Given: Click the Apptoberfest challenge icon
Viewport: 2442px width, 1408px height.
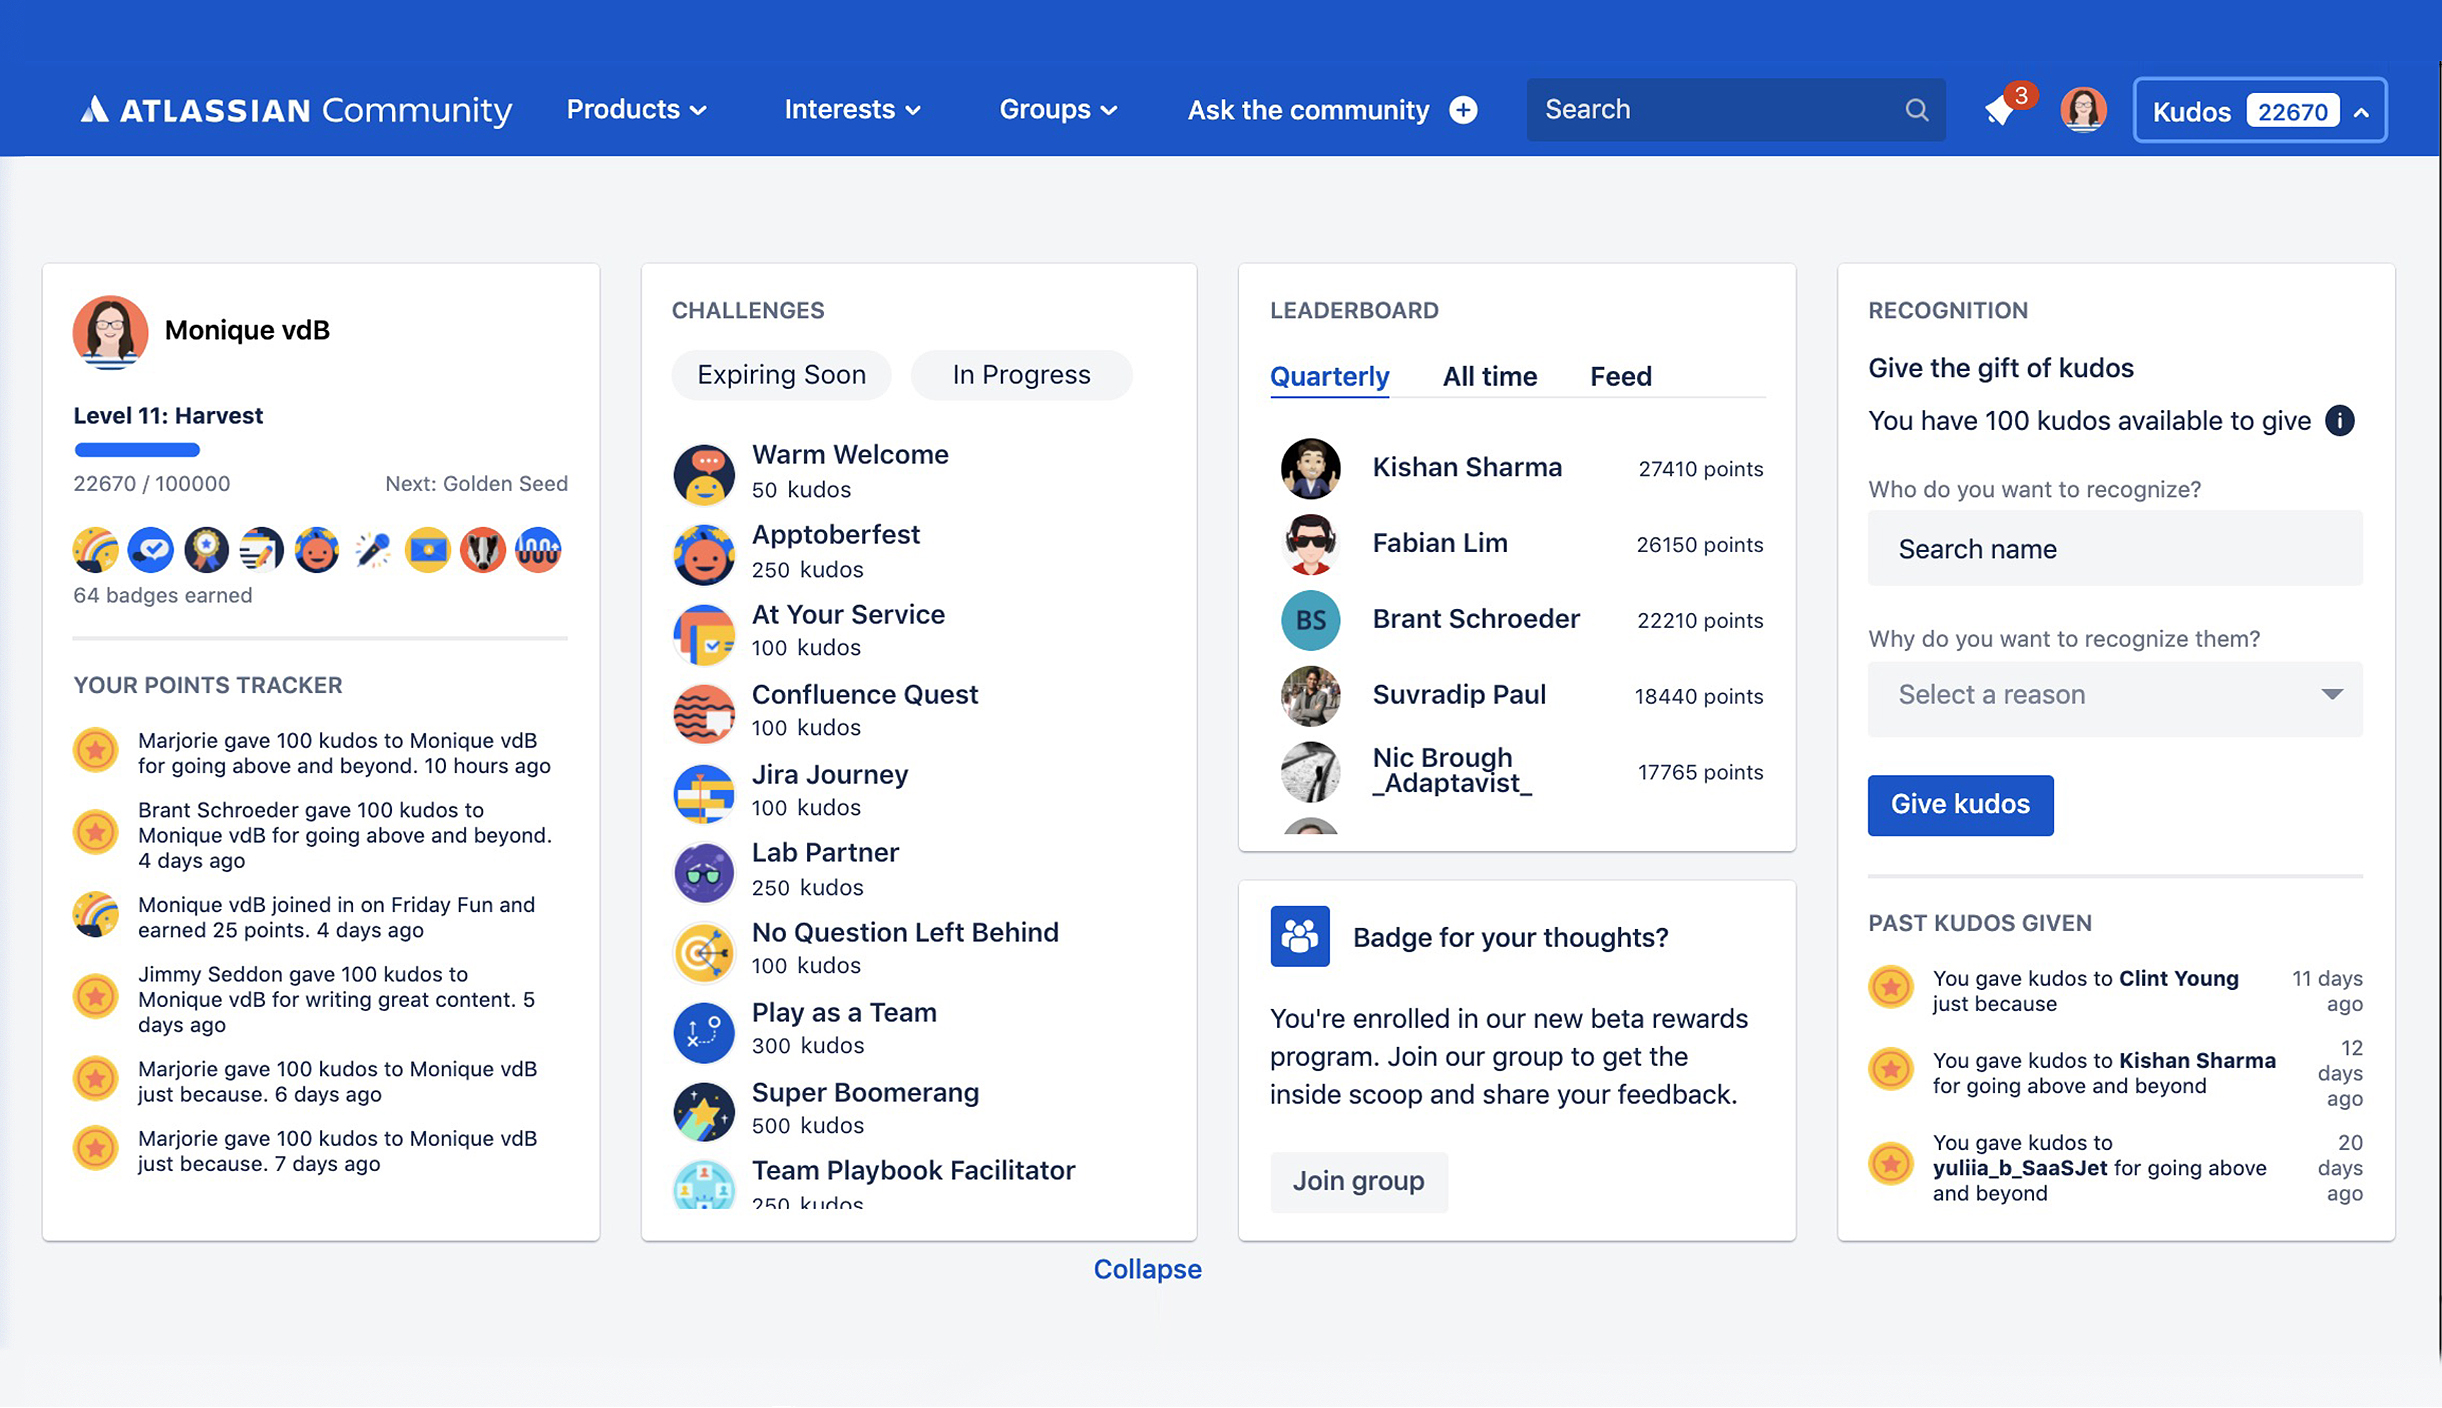Looking at the screenshot, I should pos(703,553).
